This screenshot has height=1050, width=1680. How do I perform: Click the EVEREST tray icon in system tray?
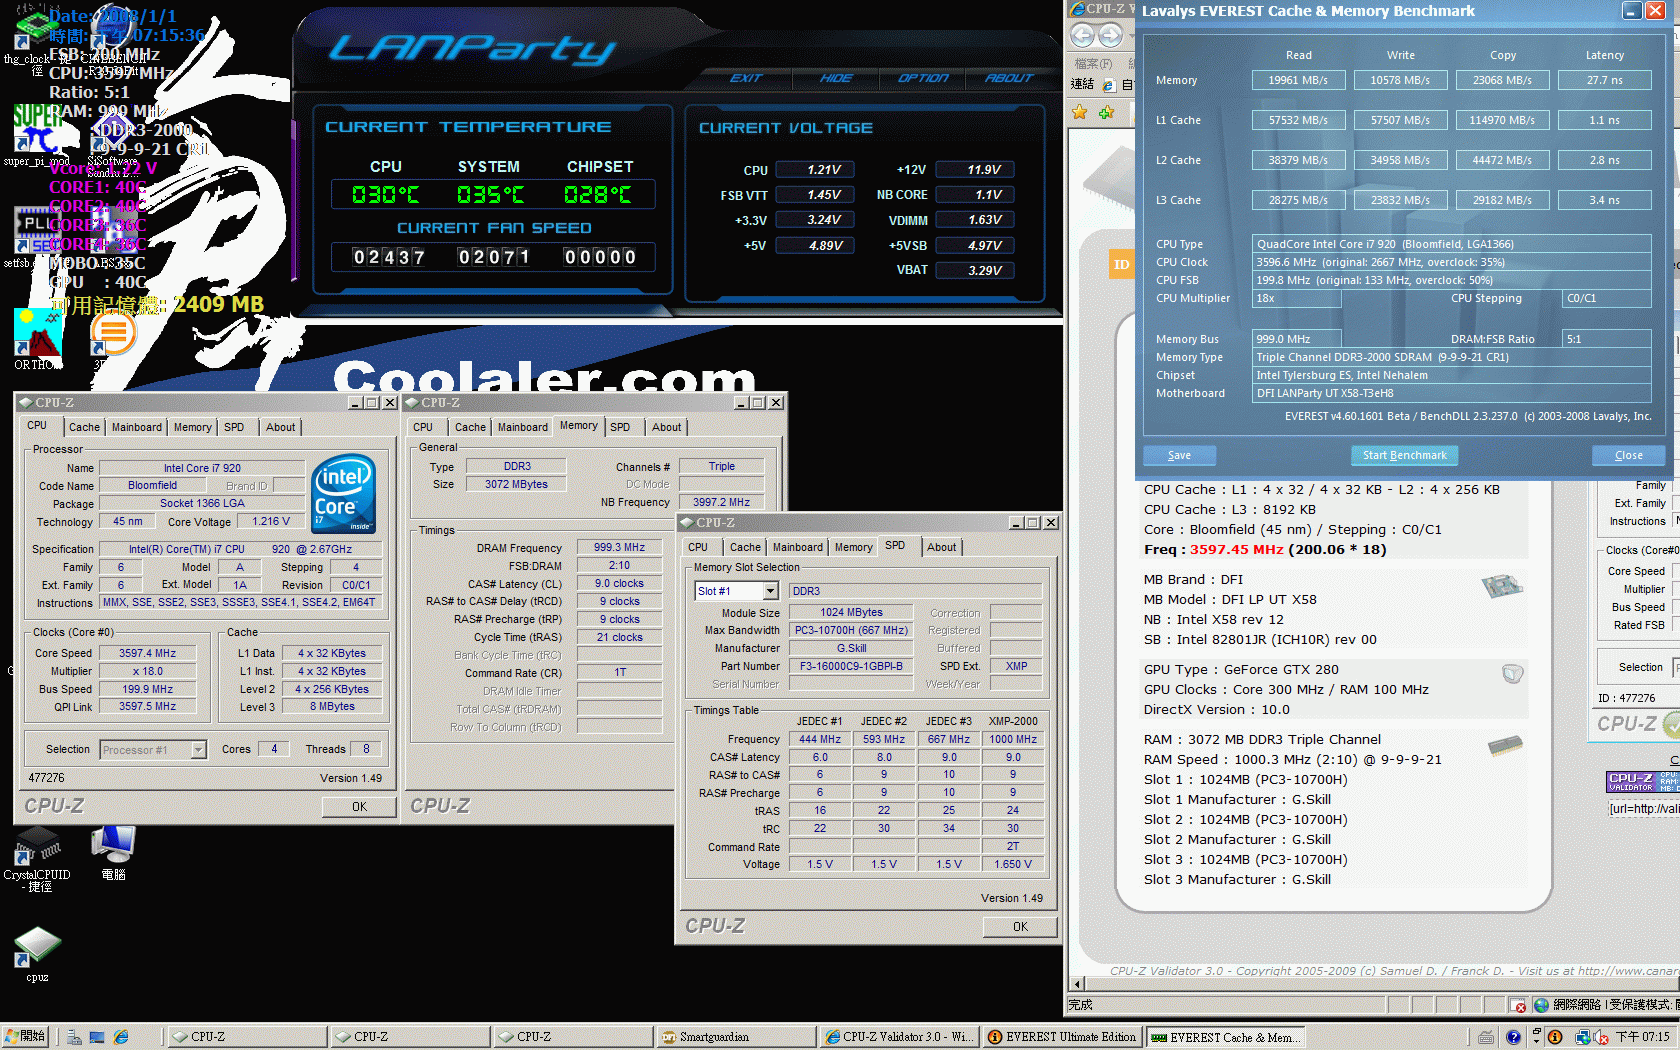pos(1555,1037)
